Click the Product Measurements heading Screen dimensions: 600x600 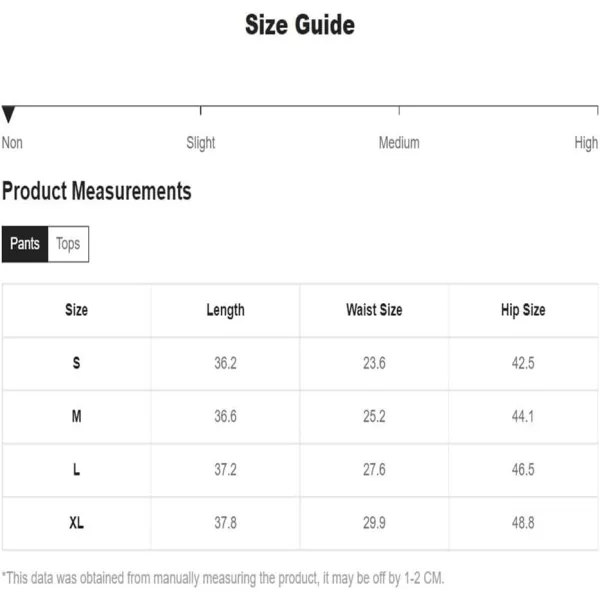97,191
